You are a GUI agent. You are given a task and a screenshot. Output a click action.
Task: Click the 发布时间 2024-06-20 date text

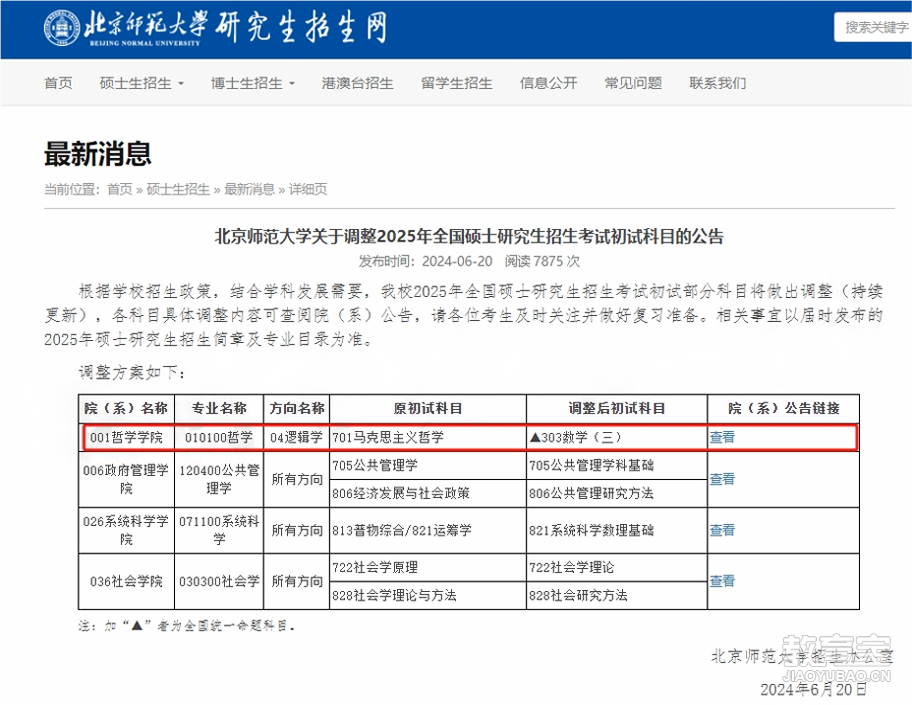tap(426, 261)
